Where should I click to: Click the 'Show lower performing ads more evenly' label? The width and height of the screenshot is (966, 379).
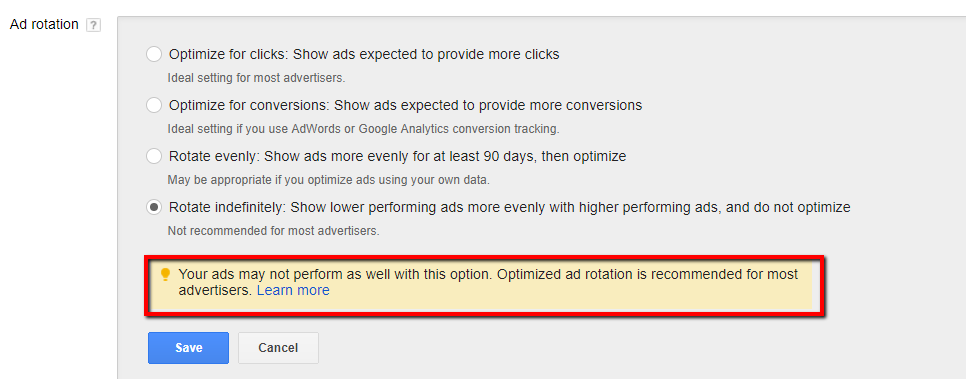414,208
